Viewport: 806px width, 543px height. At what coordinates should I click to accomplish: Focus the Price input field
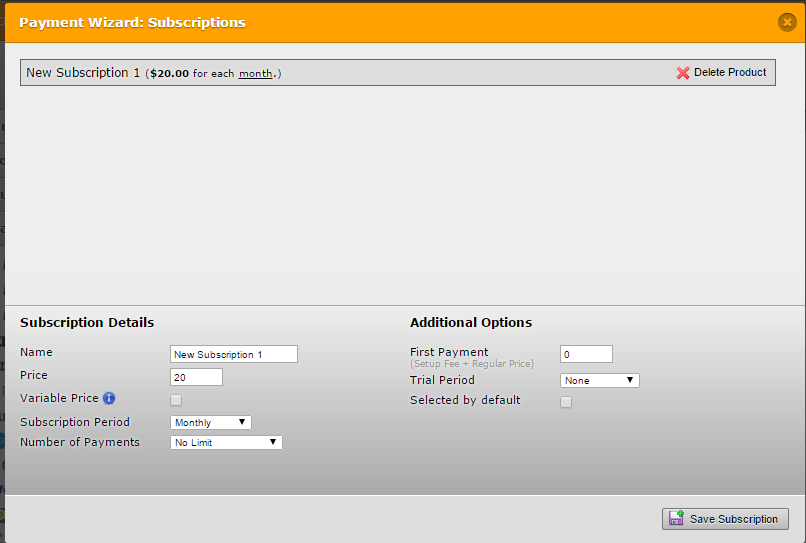[197, 377]
